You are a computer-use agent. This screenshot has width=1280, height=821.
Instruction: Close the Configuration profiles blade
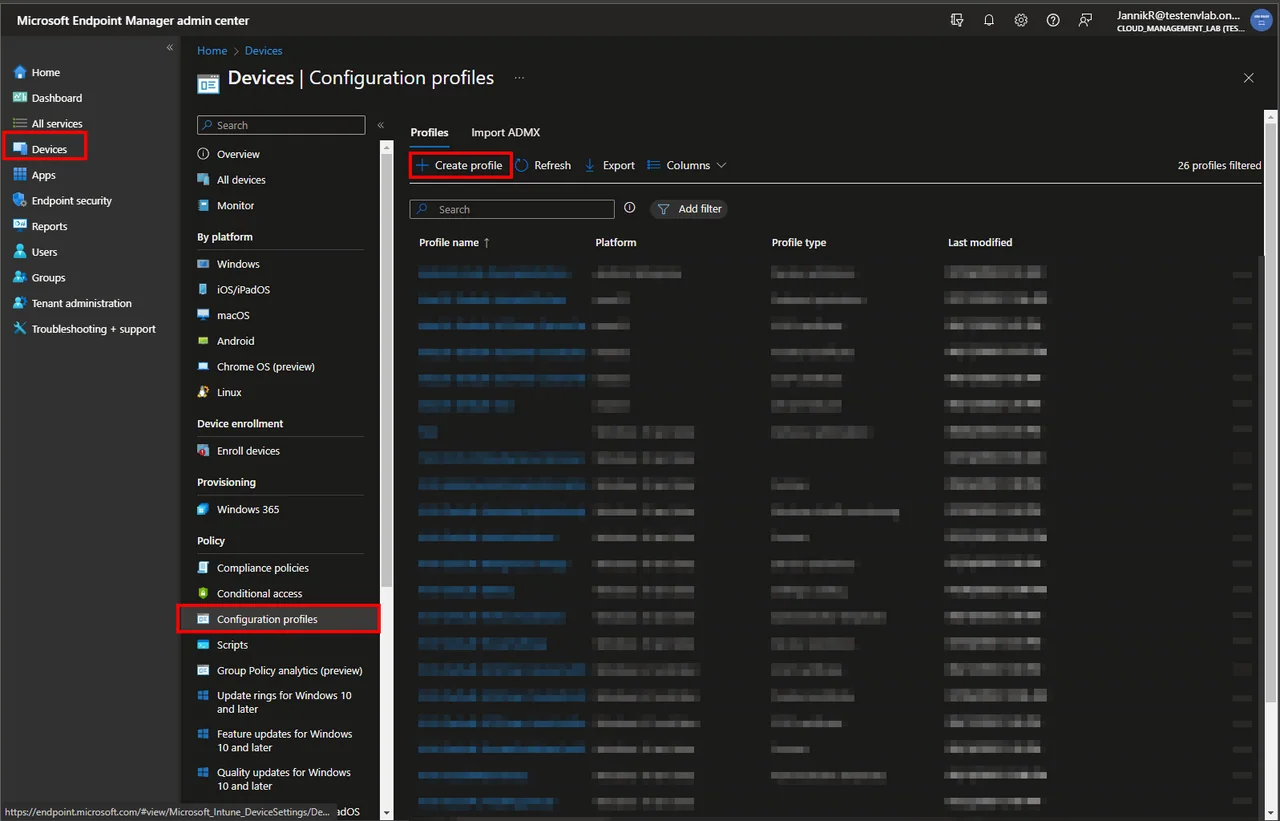click(1248, 78)
